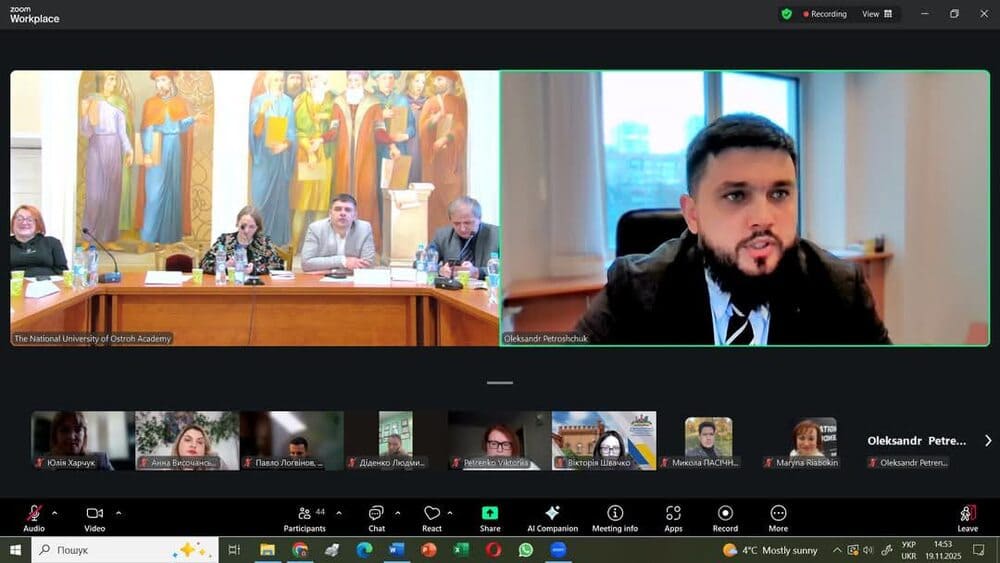The image size is (1000, 563).
Task: Click the green Share screen icon
Action: (490, 518)
